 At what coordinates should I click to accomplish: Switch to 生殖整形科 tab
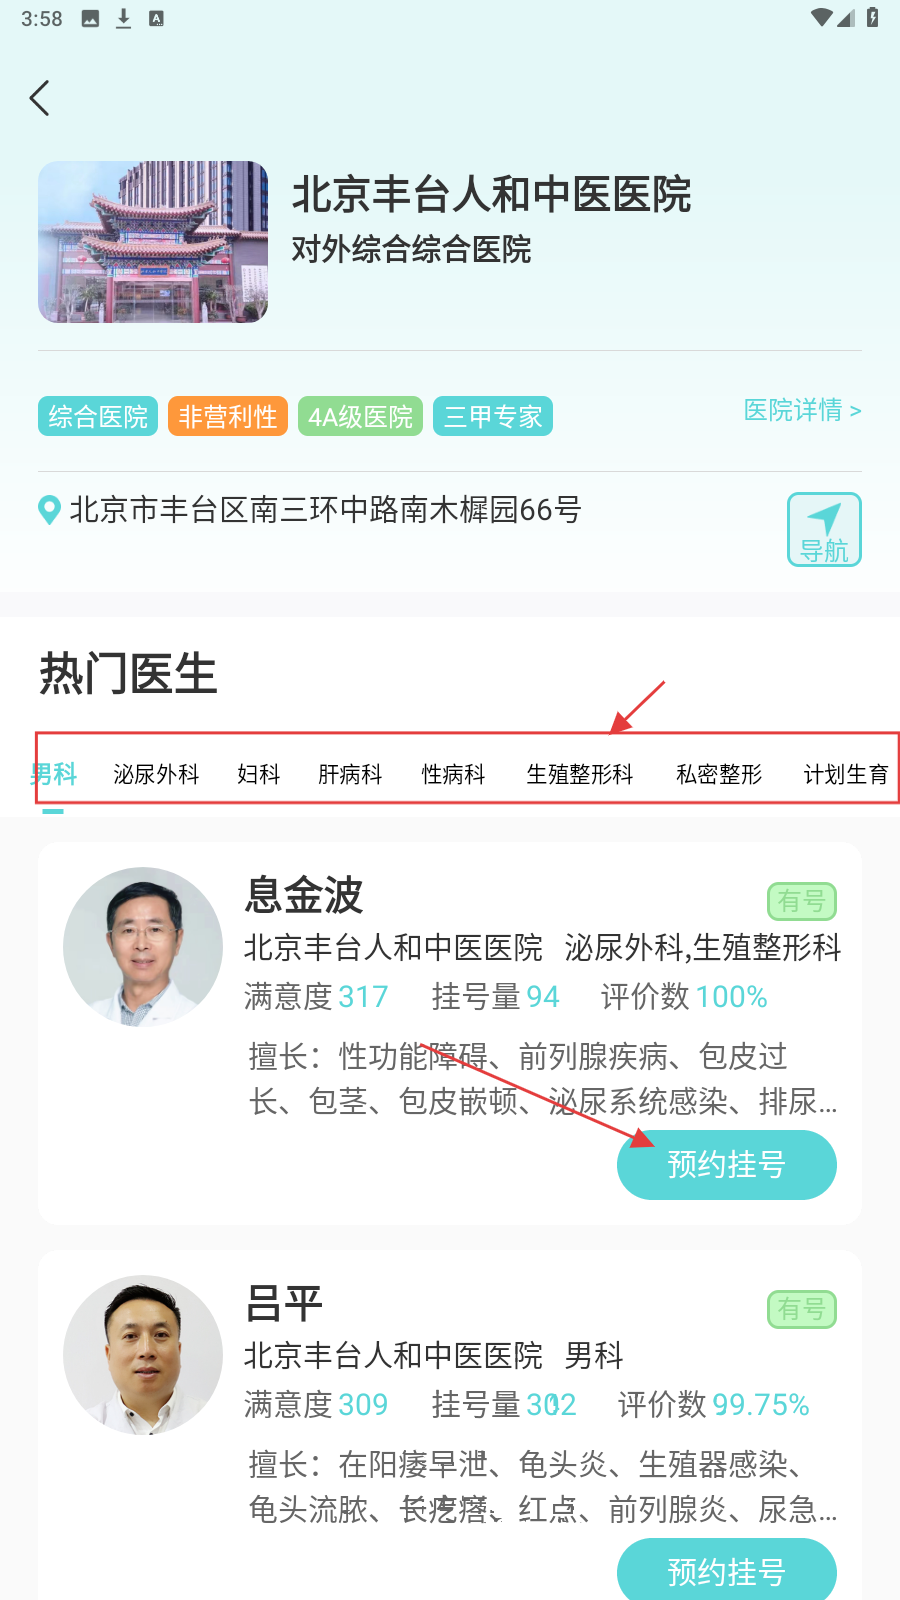(x=580, y=774)
